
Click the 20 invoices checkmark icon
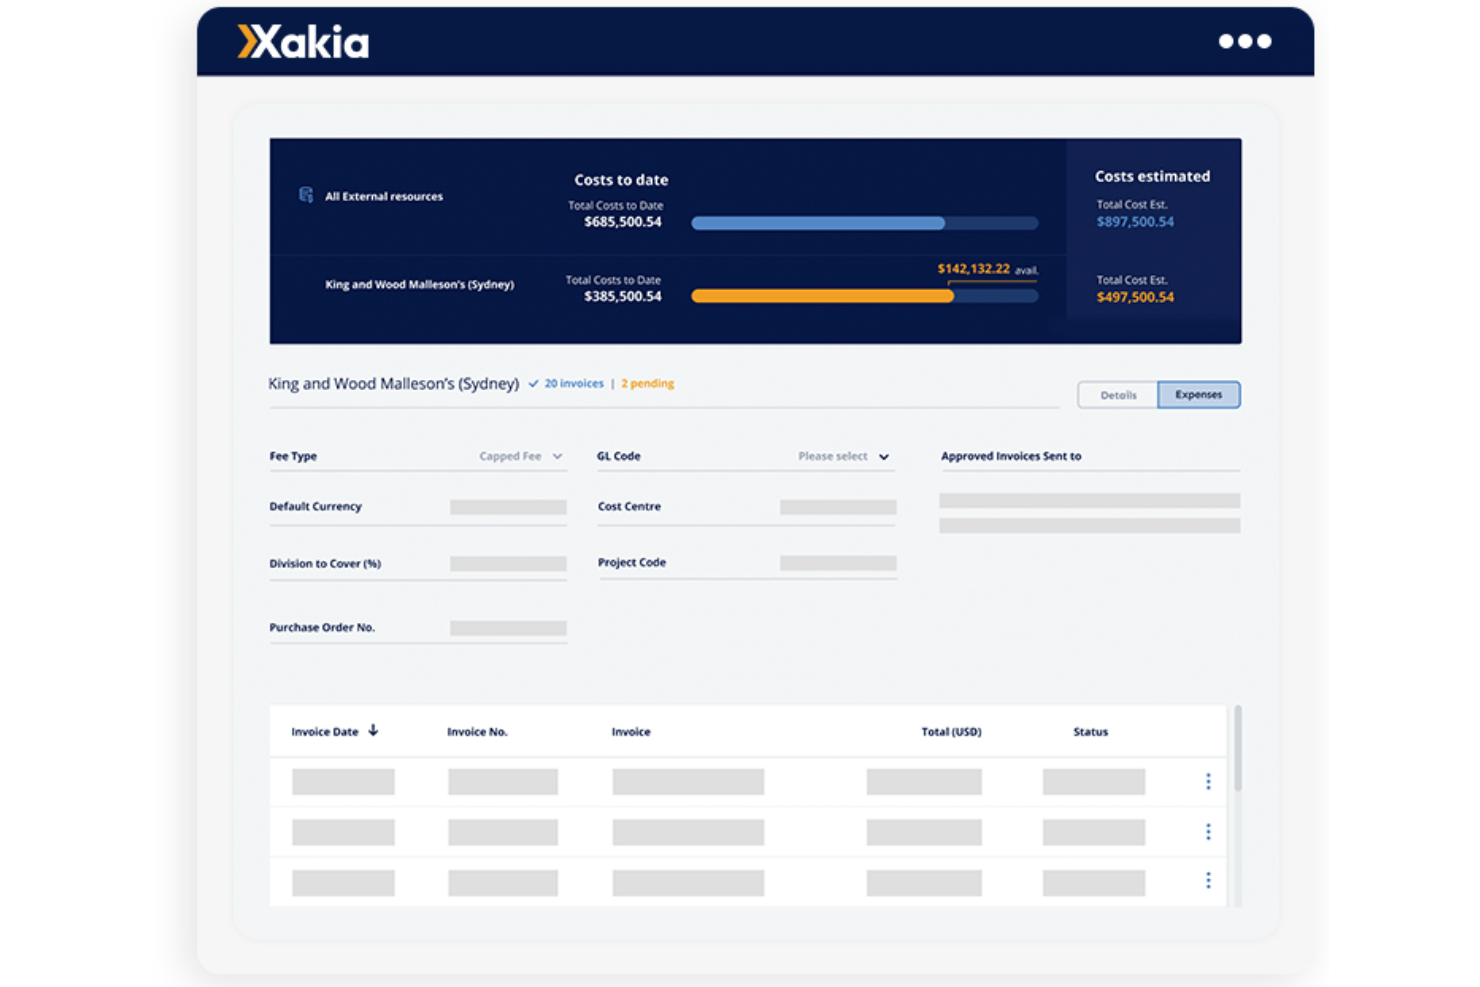534,384
